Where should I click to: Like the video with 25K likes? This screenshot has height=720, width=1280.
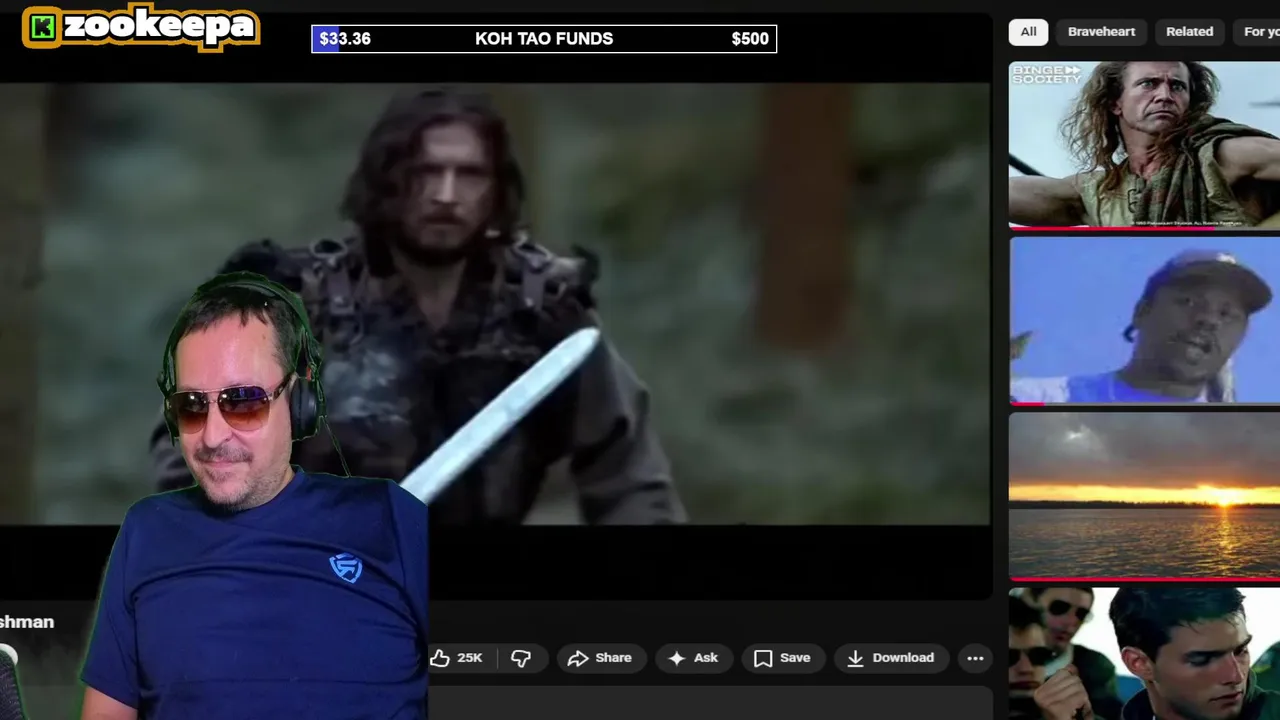coord(458,658)
